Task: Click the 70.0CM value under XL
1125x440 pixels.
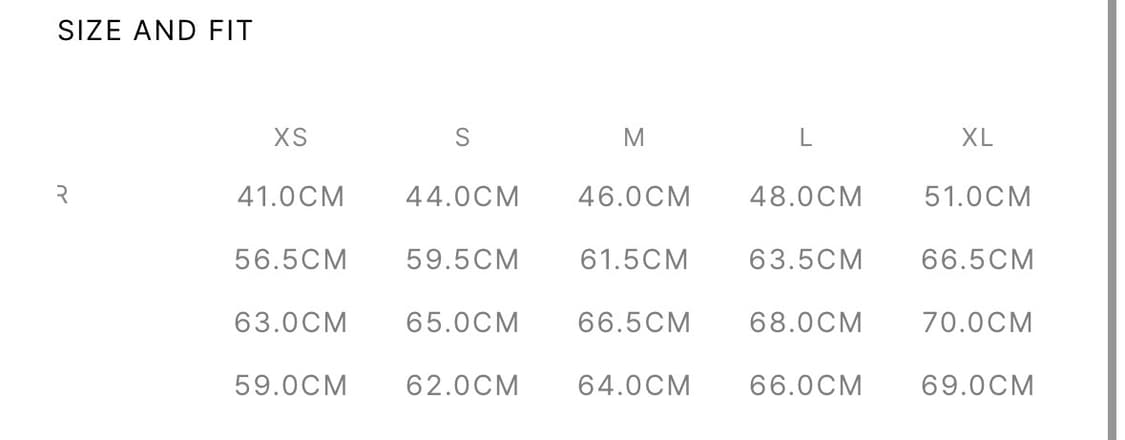Action: (977, 323)
